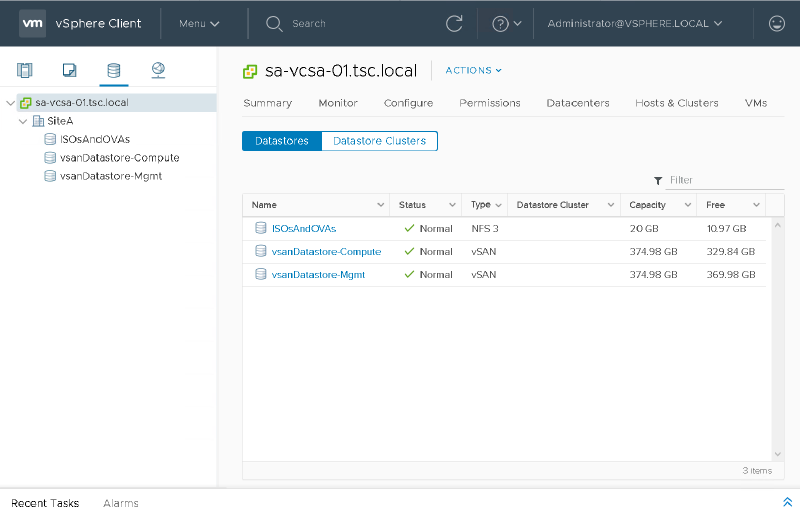
Task: Expand the Recent Tasks panel arrows
Action: (x=787, y=502)
